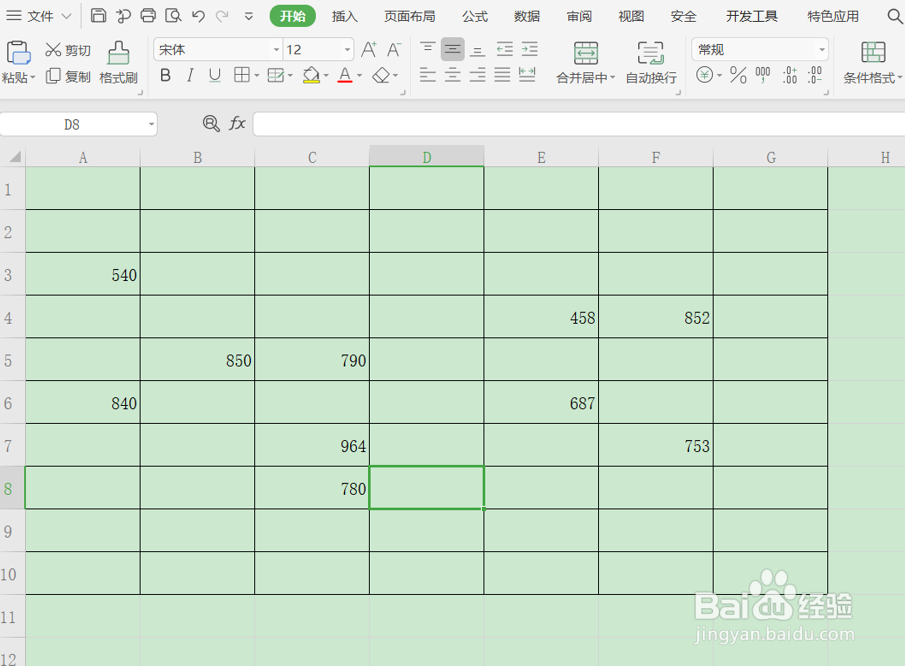Select cell containing 964
The height and width of the screenshot is (666, 905).
coord(312,446)
